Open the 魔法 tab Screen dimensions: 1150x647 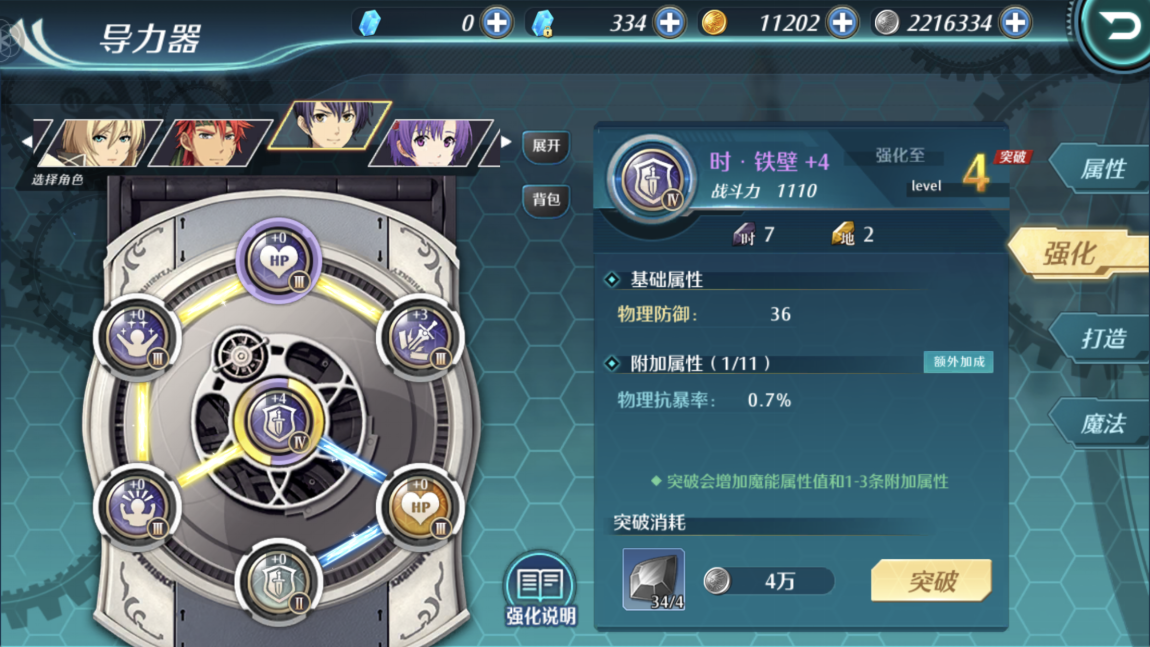(1102, 423)
